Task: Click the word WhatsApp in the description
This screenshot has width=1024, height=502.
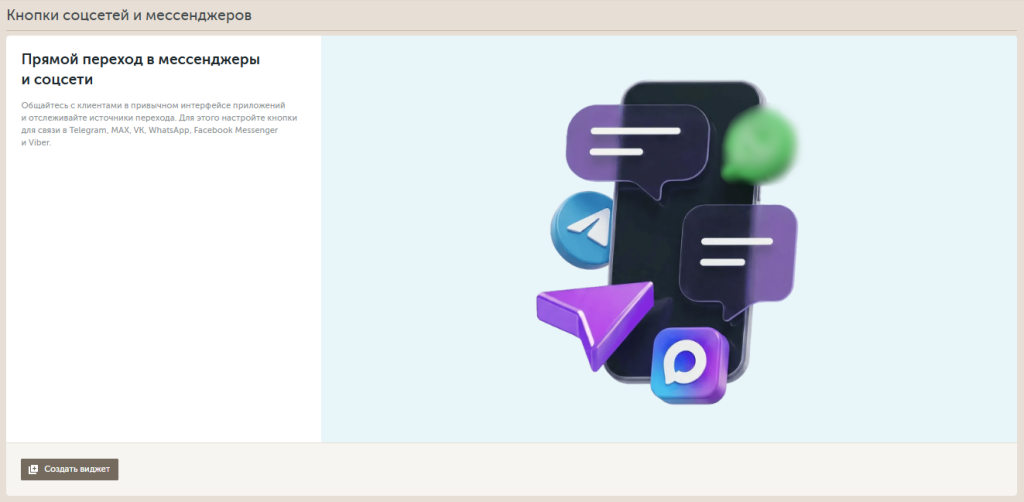Action: click(168, 130)
